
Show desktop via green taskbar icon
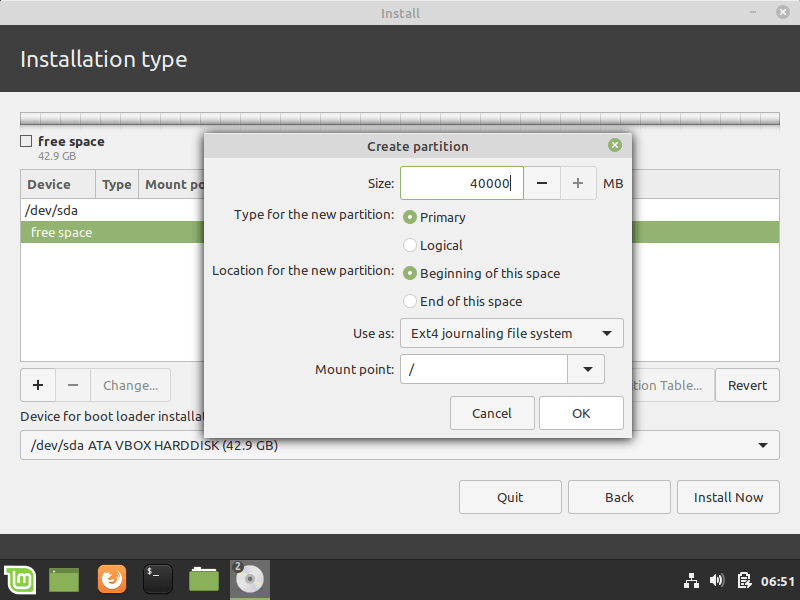[64, 580]
